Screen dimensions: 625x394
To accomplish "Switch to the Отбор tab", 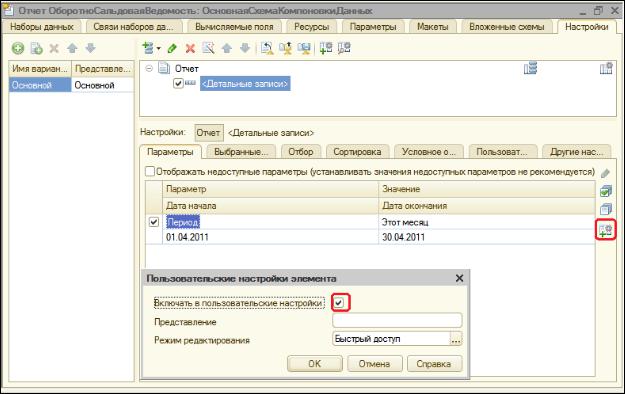I will point(301,152).
